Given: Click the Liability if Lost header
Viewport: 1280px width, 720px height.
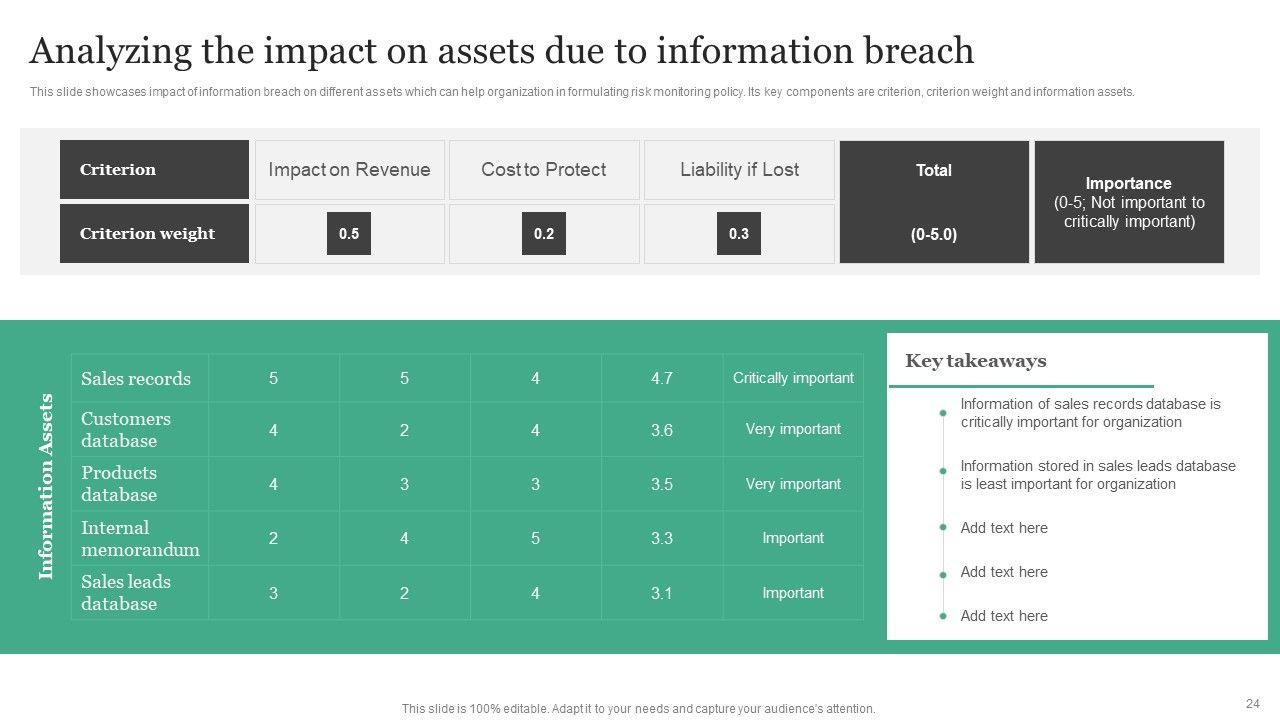Looking at the screenshot, I should pos(739,170).
